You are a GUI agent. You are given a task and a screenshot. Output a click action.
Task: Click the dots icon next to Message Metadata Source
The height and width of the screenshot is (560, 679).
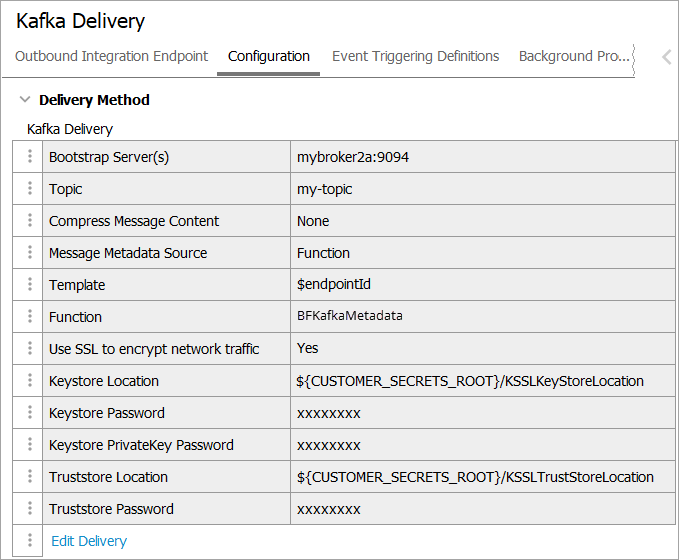pos(30,253)
